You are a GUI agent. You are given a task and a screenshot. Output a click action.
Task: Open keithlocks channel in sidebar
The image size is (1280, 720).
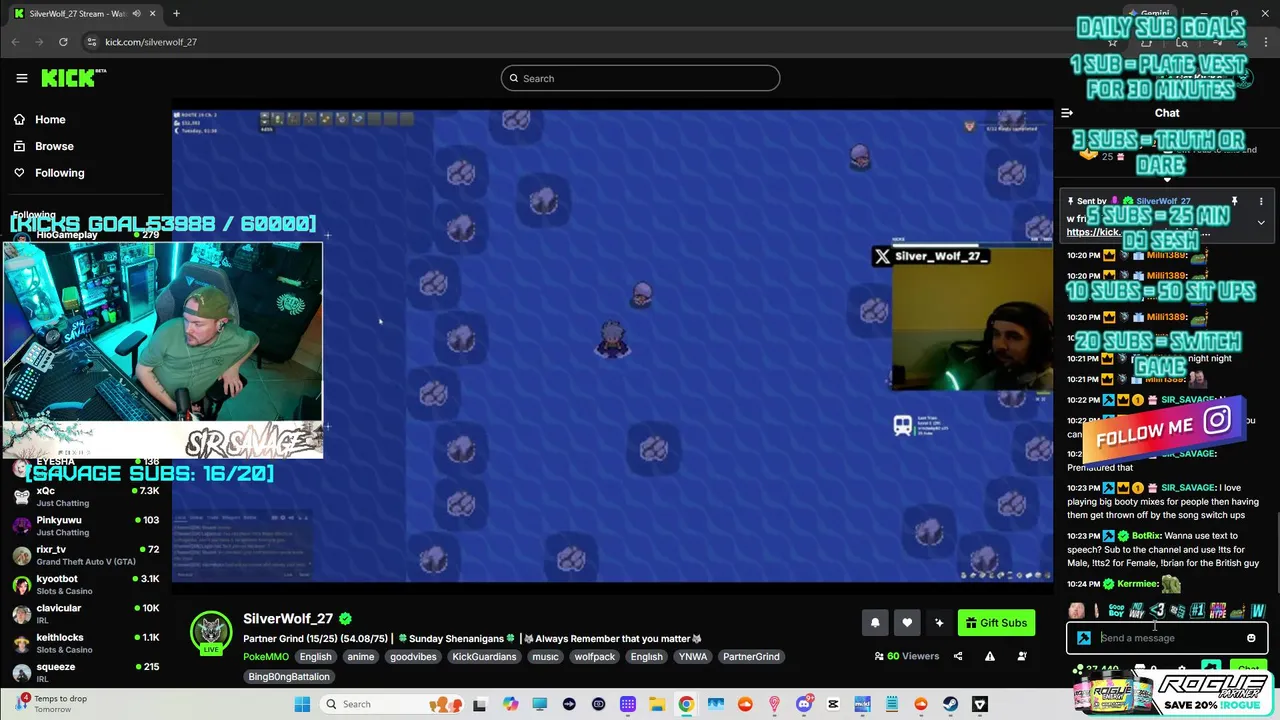click(x=85, y=643)
